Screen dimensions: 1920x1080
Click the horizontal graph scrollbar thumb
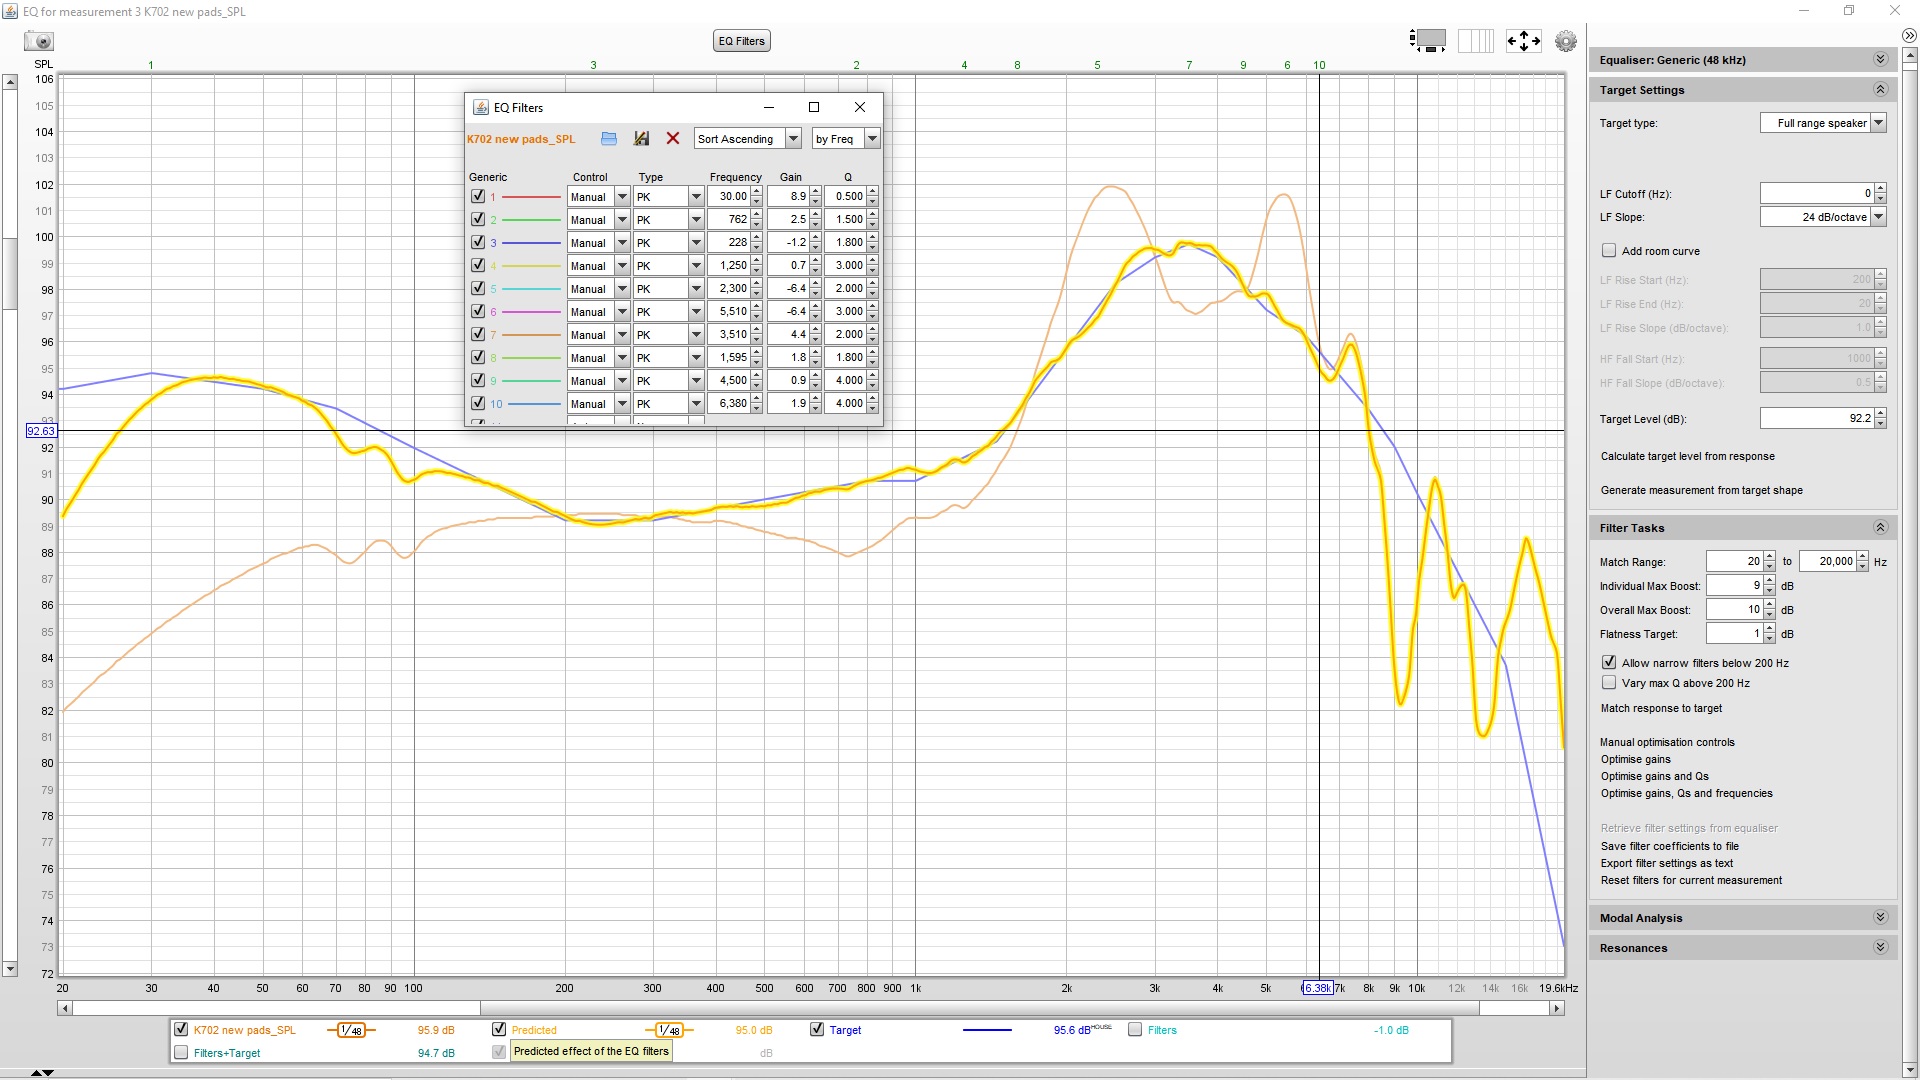[276, 1008]
